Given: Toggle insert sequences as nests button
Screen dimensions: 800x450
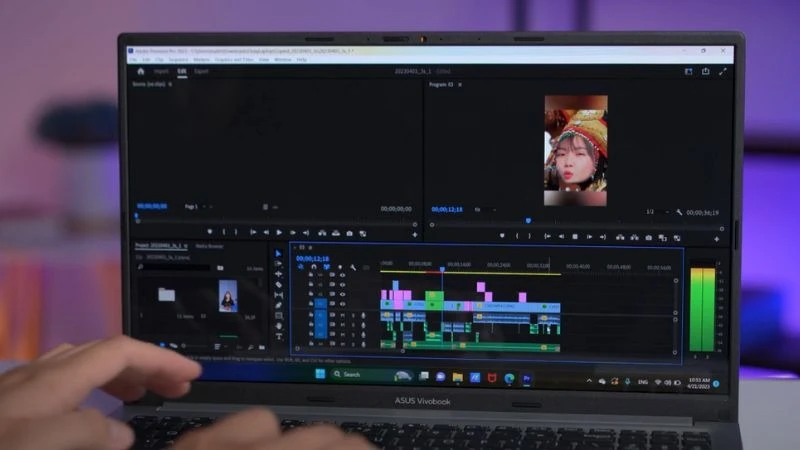Looking at the screenshot, I should coord(301,267).
